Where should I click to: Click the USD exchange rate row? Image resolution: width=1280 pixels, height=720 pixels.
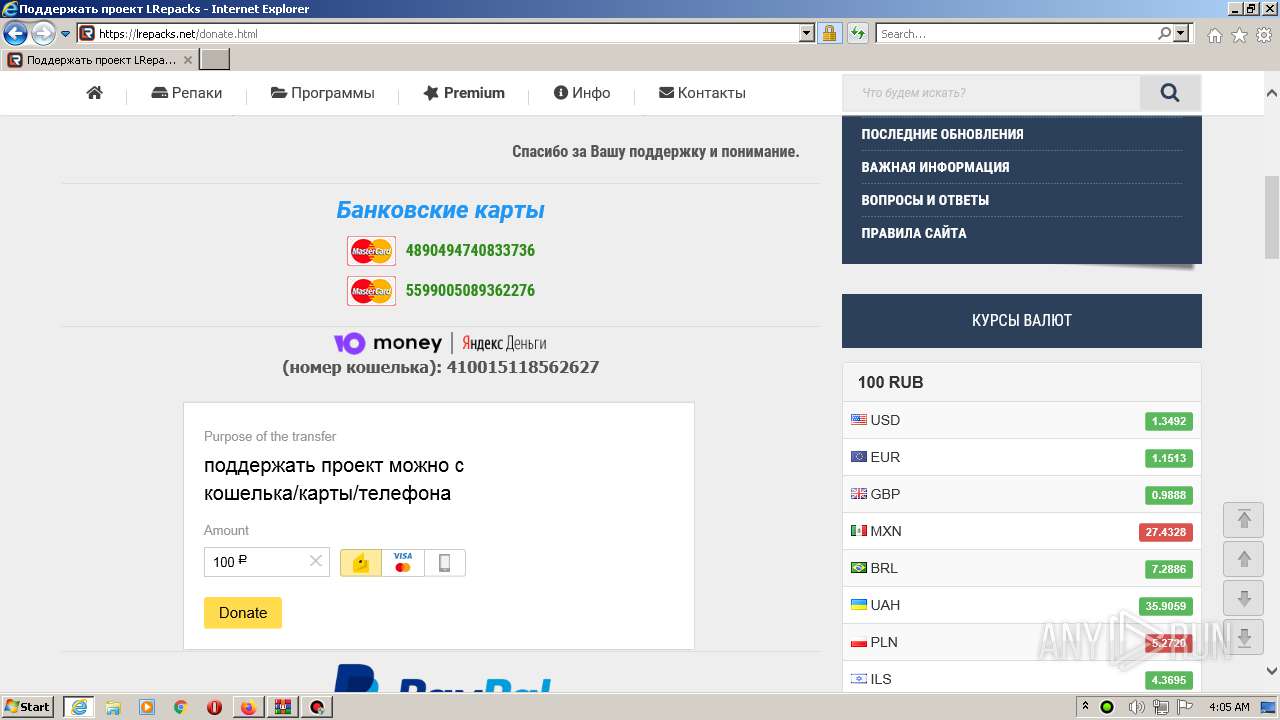[1021, 420]
